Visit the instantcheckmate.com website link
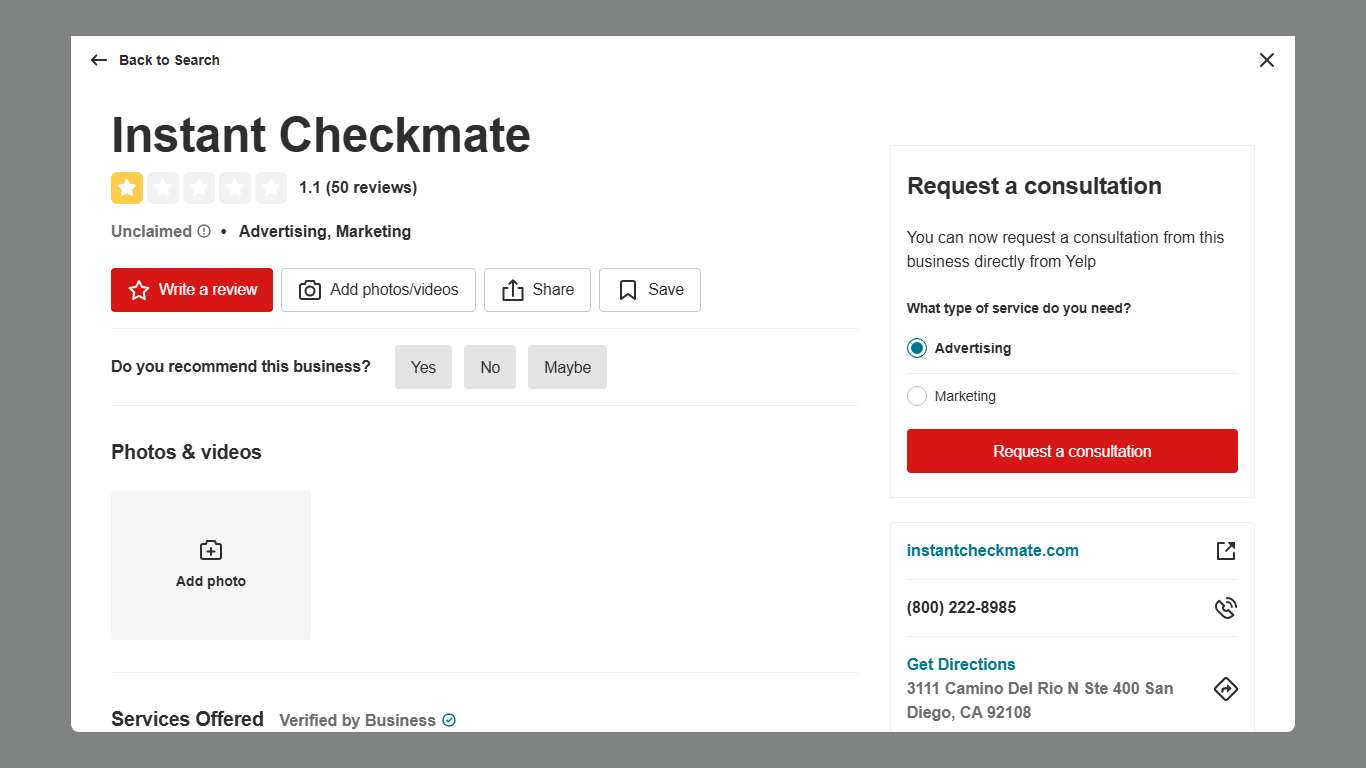This screenshot has width=1366, height=768. point(992,550)
